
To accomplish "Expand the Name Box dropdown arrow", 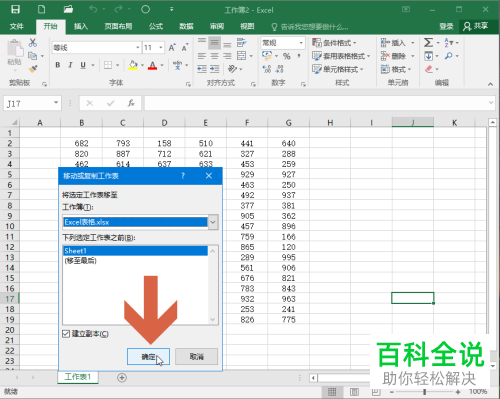I will pos(56,103).
